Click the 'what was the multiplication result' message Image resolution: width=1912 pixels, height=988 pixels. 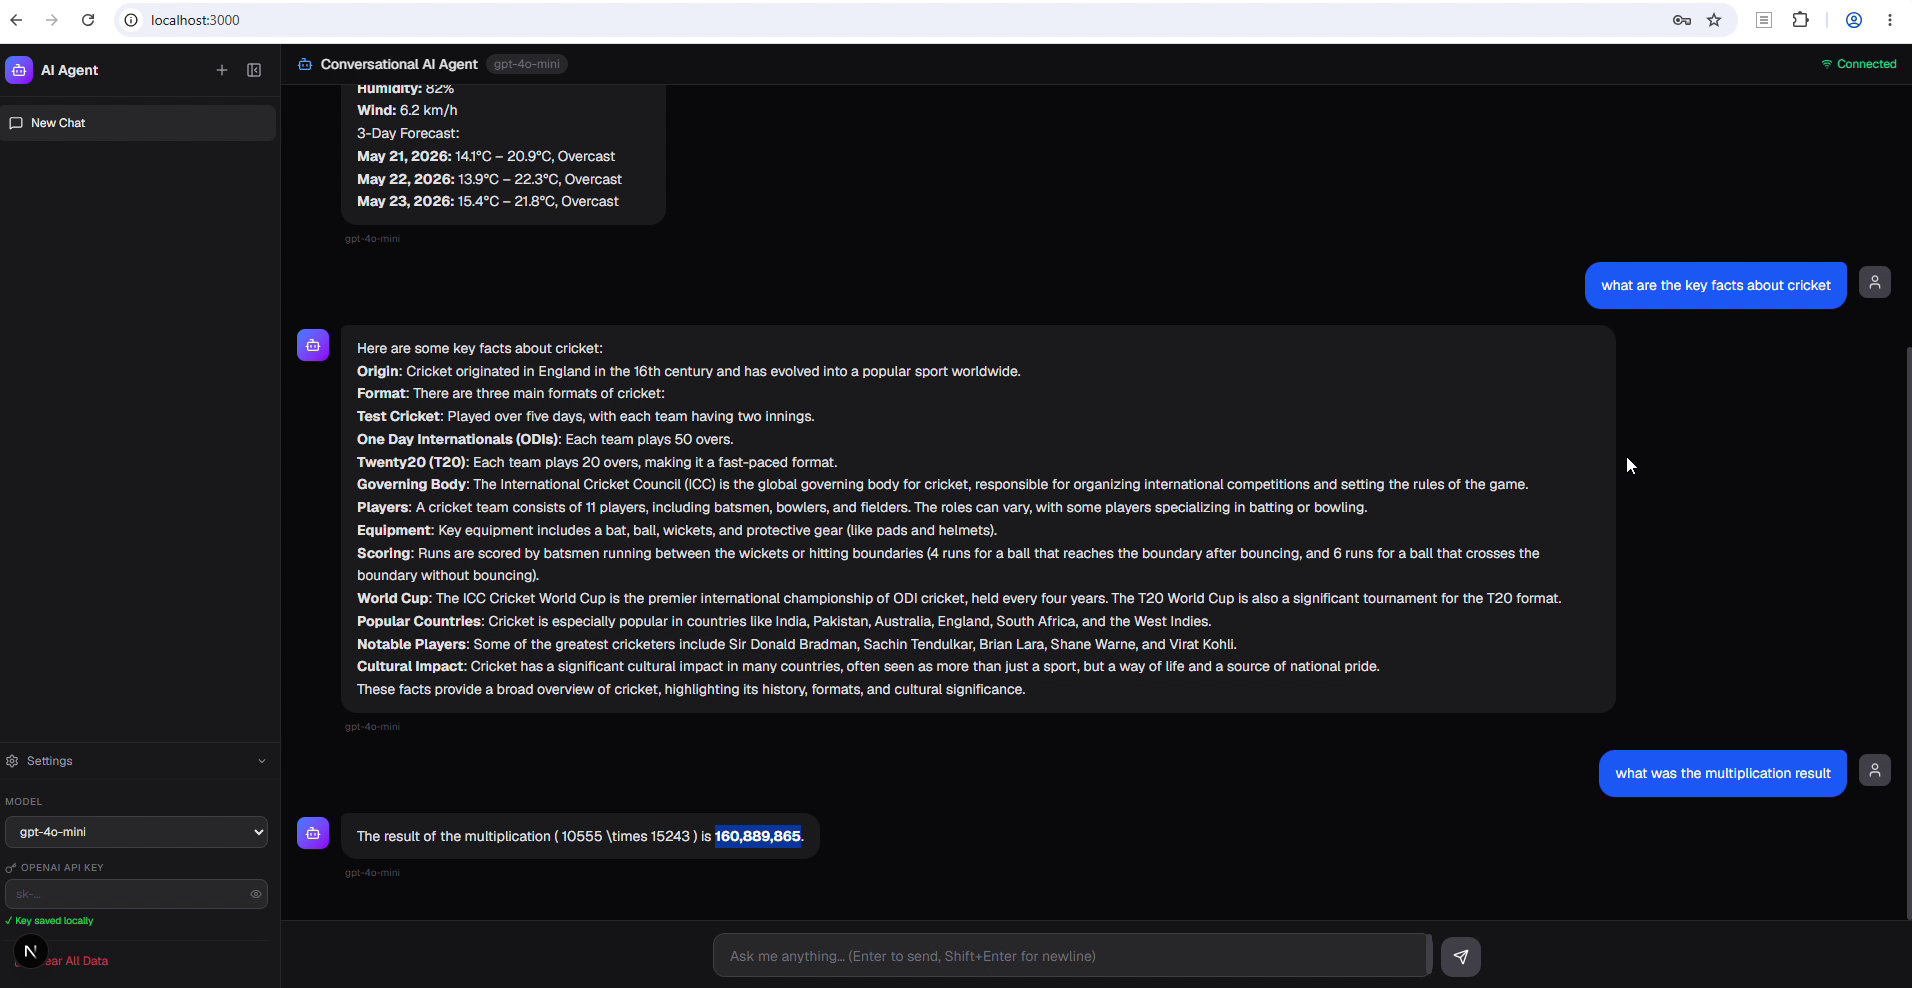click(1723, 774)
